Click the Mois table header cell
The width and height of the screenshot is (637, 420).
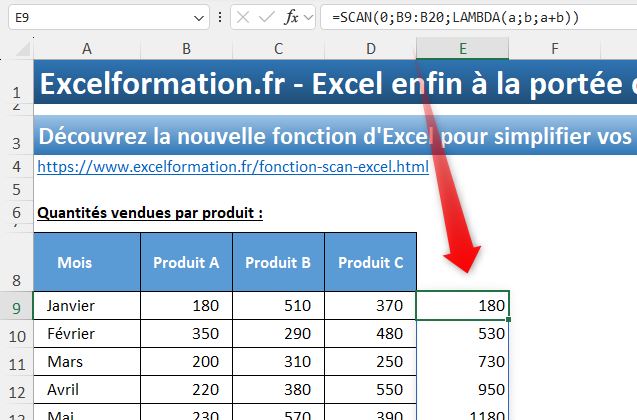coord(87,263)
